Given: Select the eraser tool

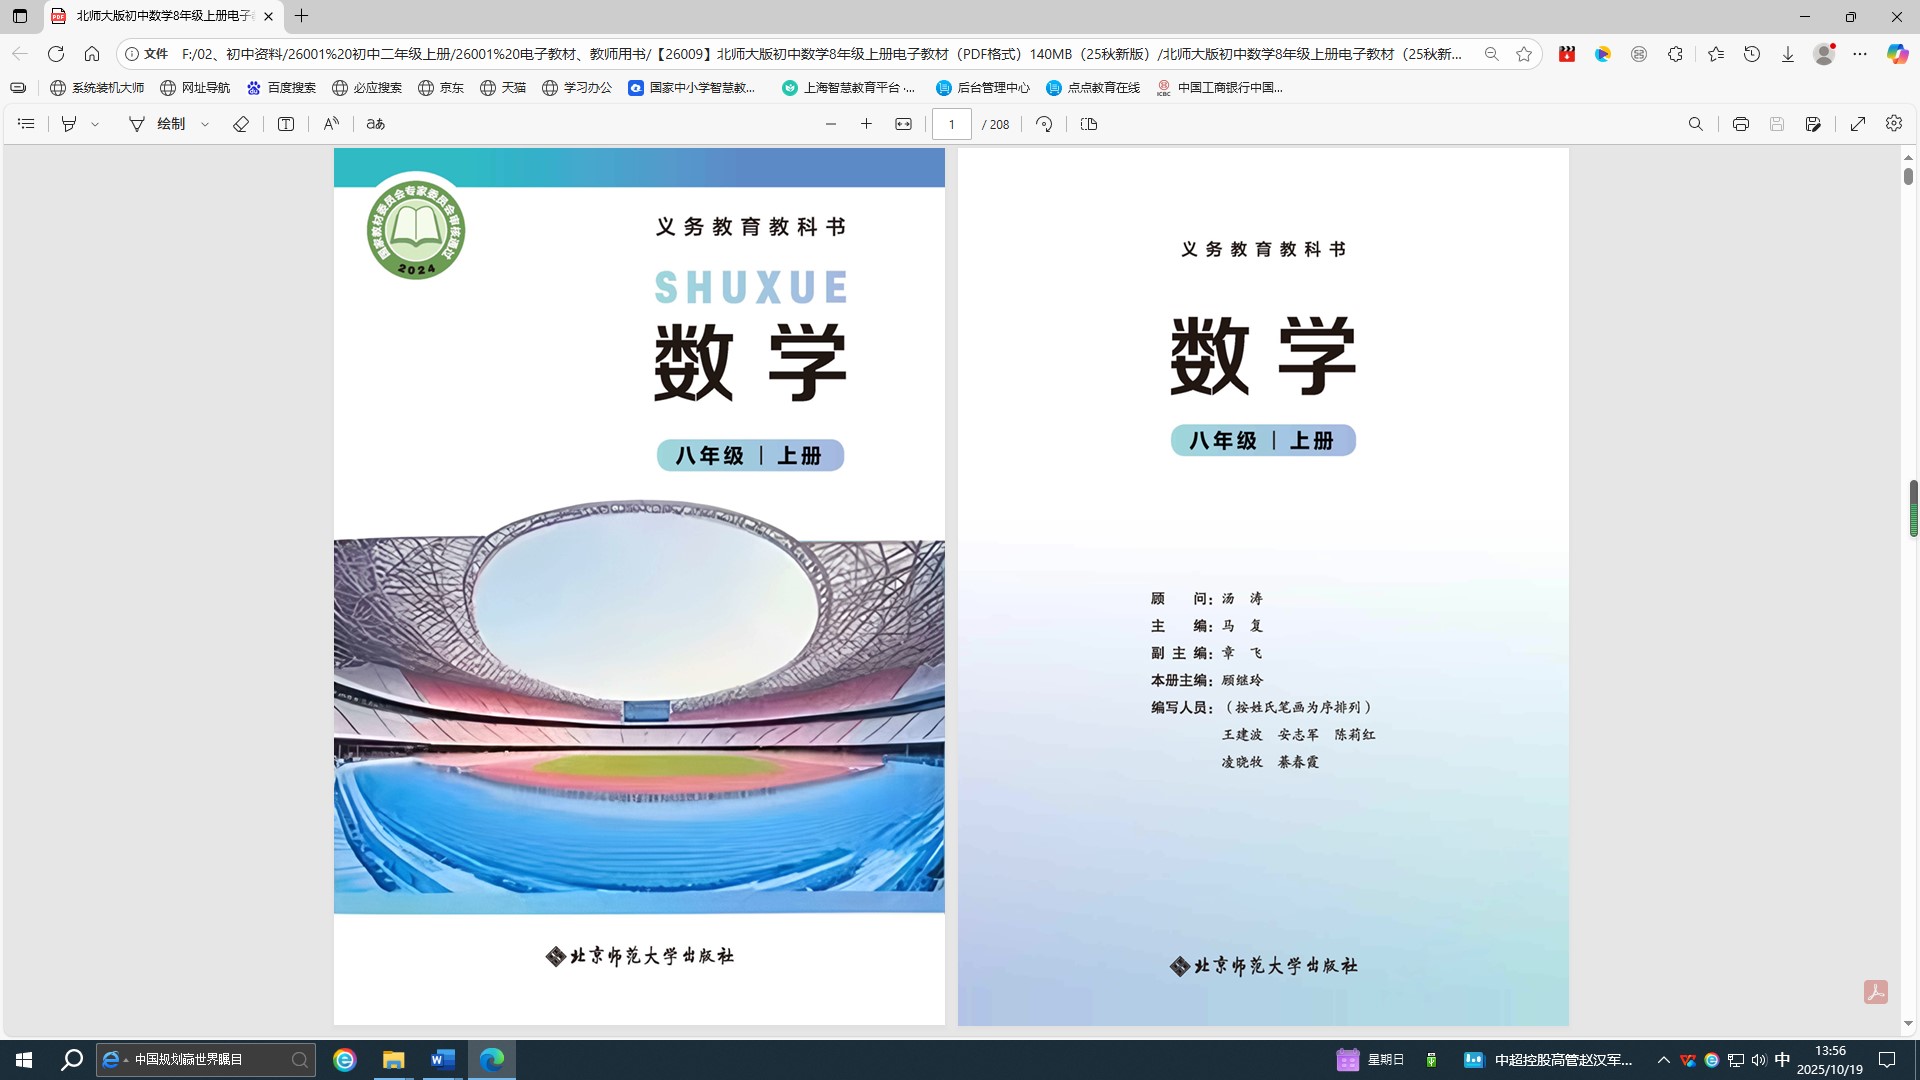Looking at the screenshot, I should 241,124.
